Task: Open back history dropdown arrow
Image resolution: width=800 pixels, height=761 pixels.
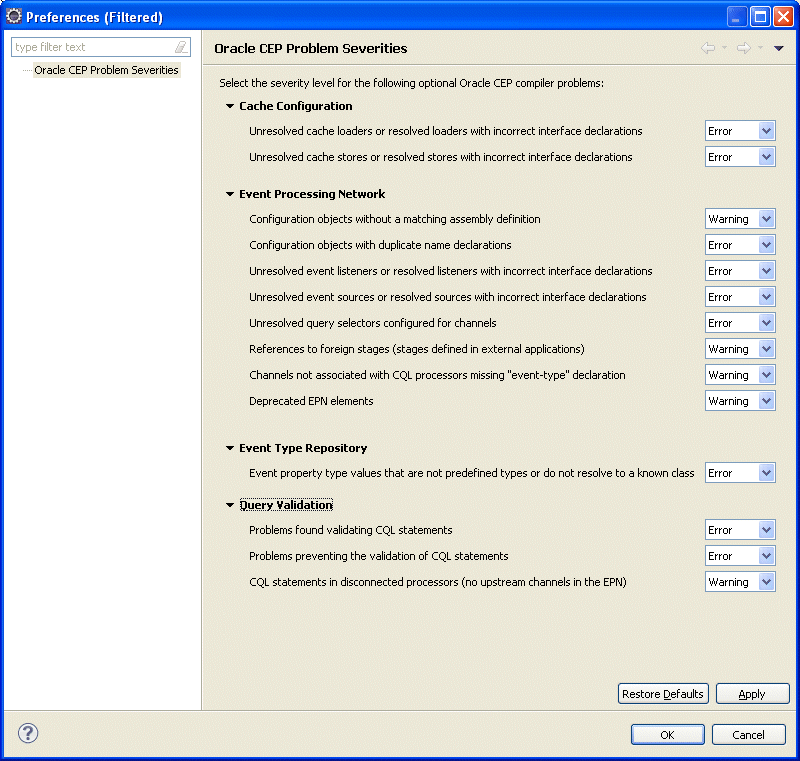Action: pos(724,48)
